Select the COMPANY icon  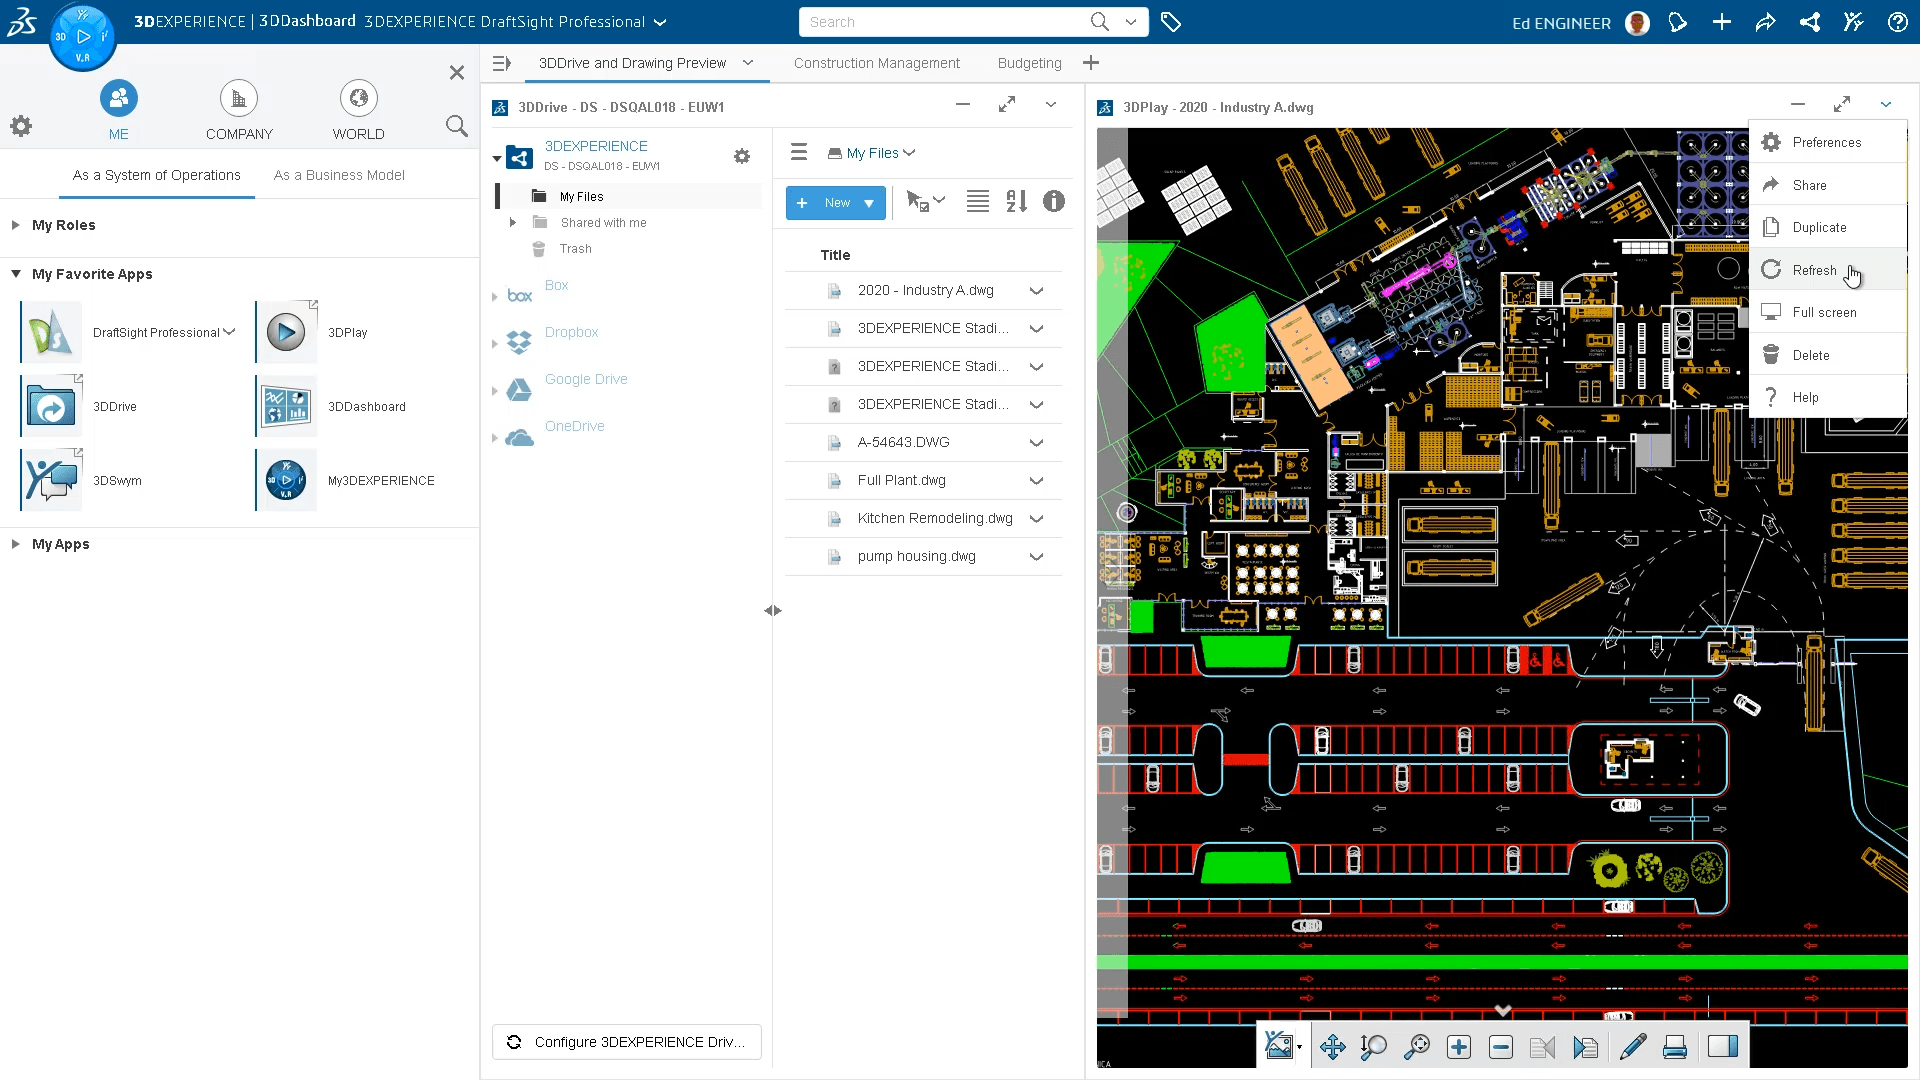pyautogui.click(x=239, y=98)
